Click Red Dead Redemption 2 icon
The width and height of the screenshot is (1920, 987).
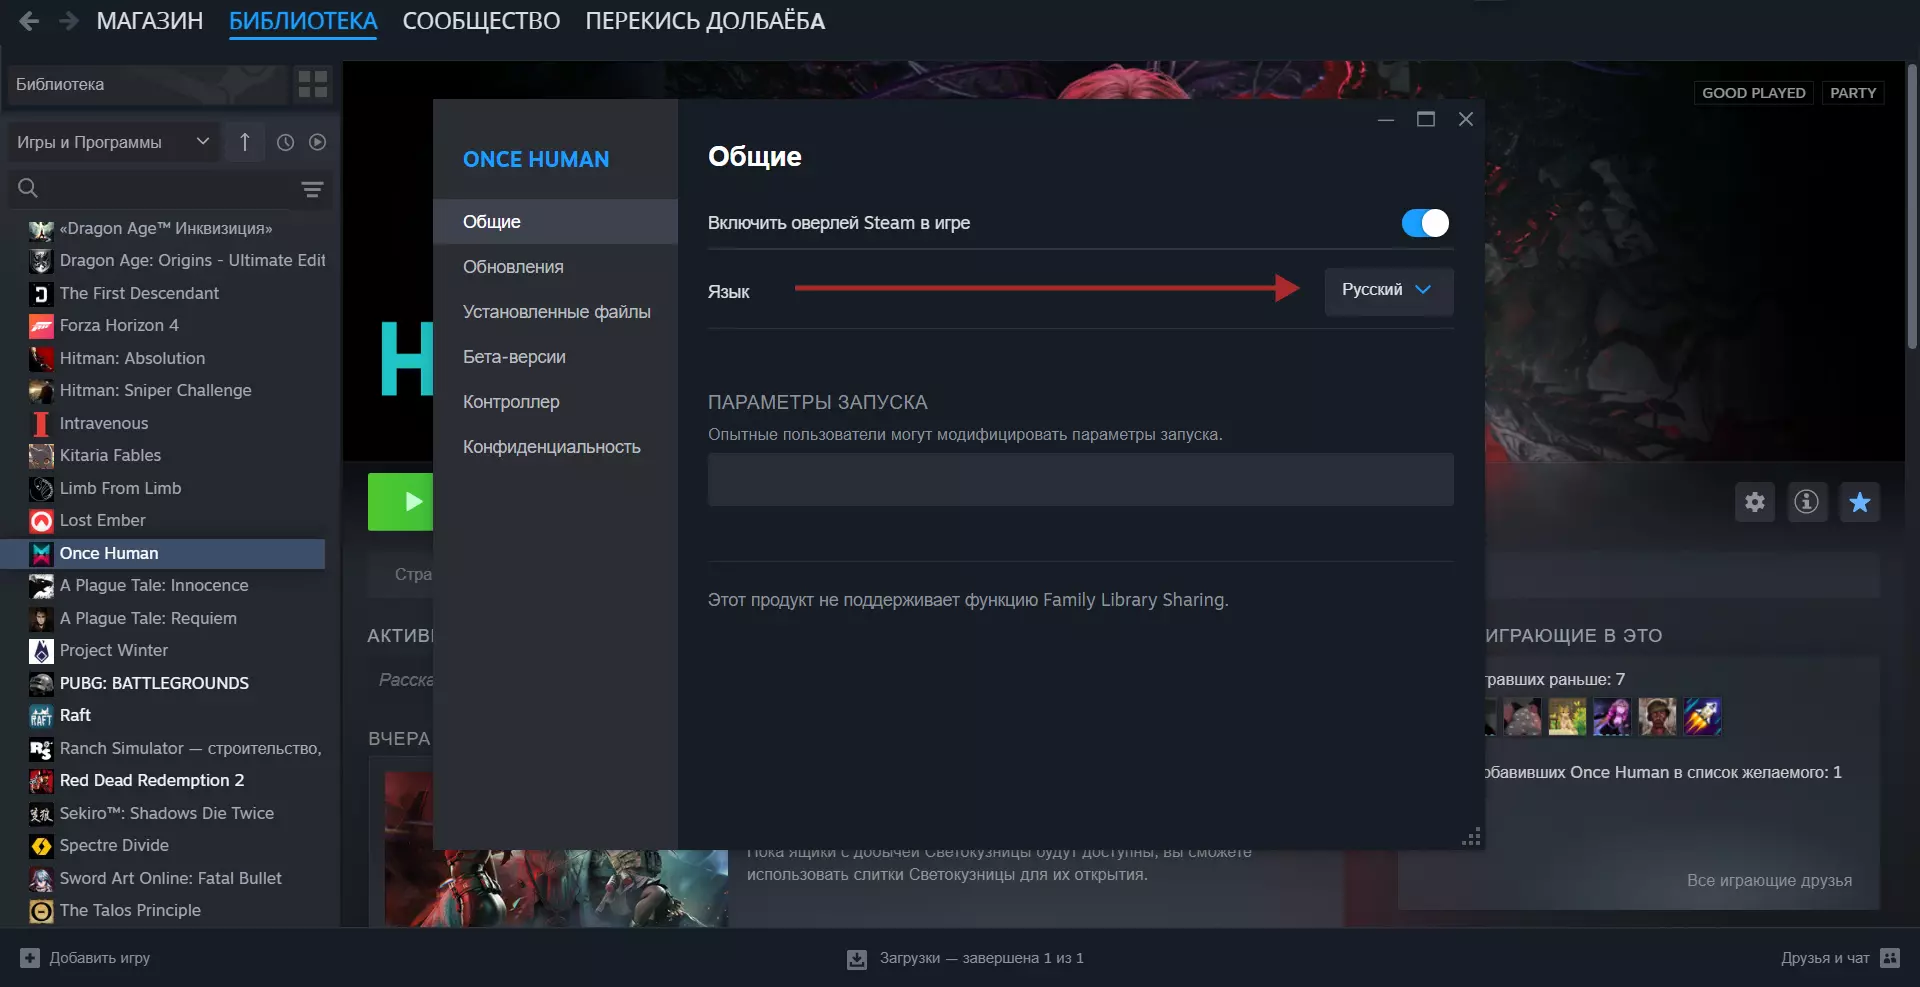(41, 781)
